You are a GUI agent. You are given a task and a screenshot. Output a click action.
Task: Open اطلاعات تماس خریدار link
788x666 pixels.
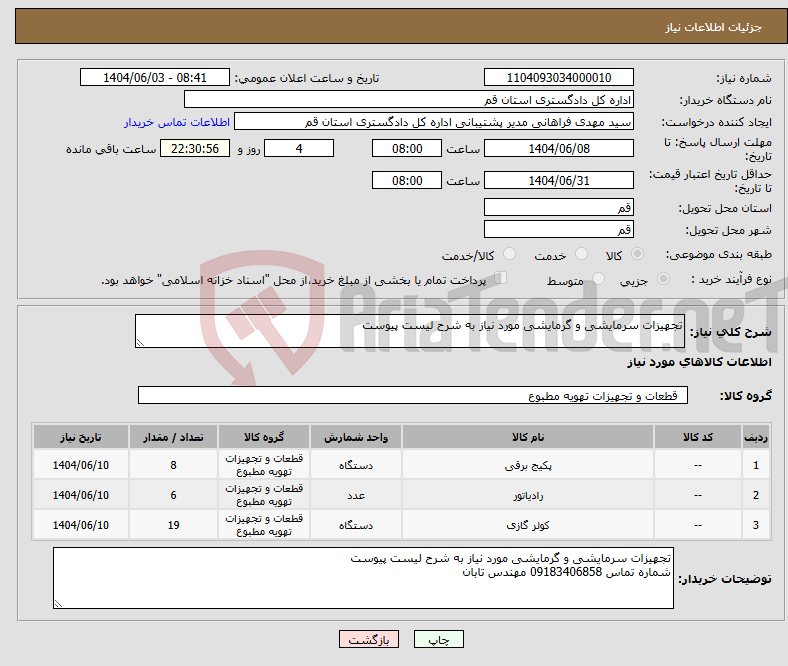[177, 122]
